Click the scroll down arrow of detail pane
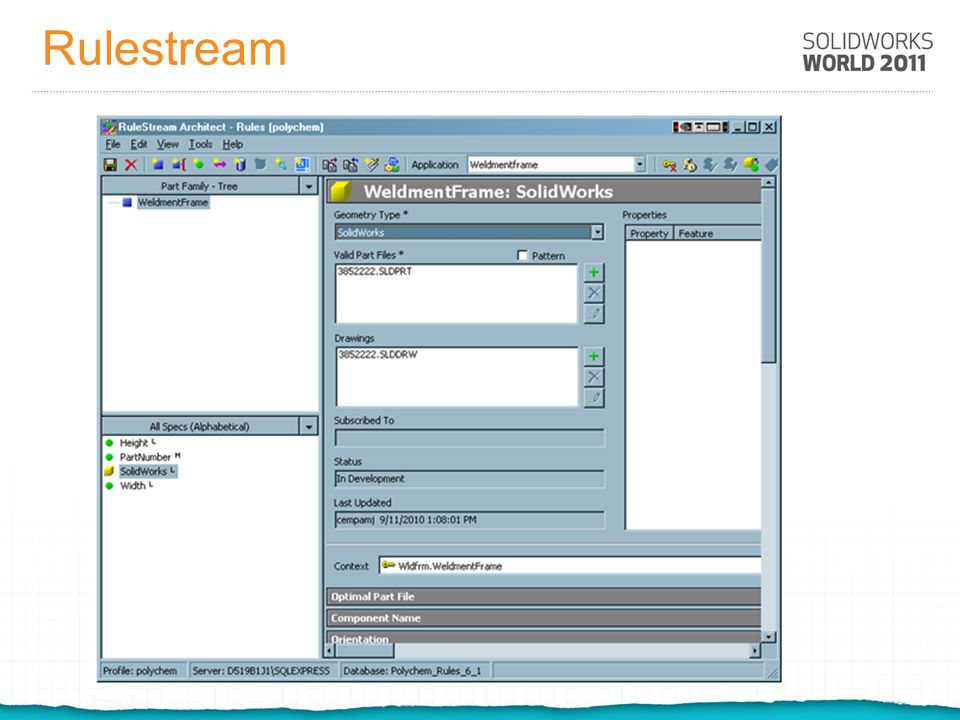Viewport: 960px width, 720px height. pos(768,637)
